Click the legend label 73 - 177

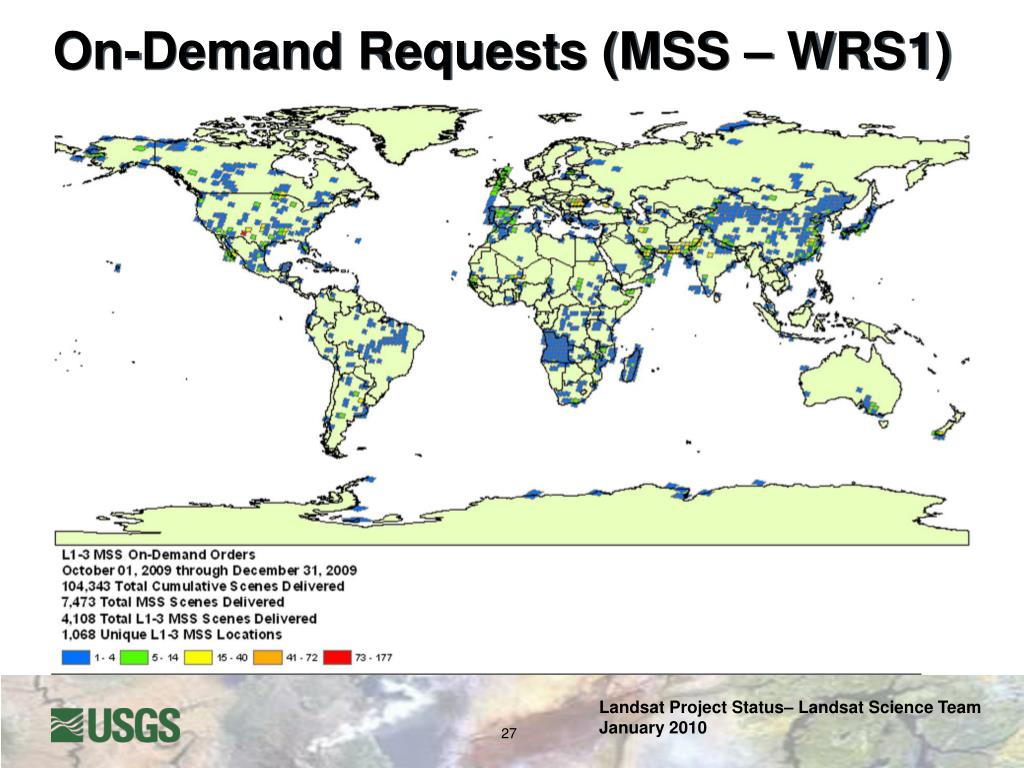374,658
